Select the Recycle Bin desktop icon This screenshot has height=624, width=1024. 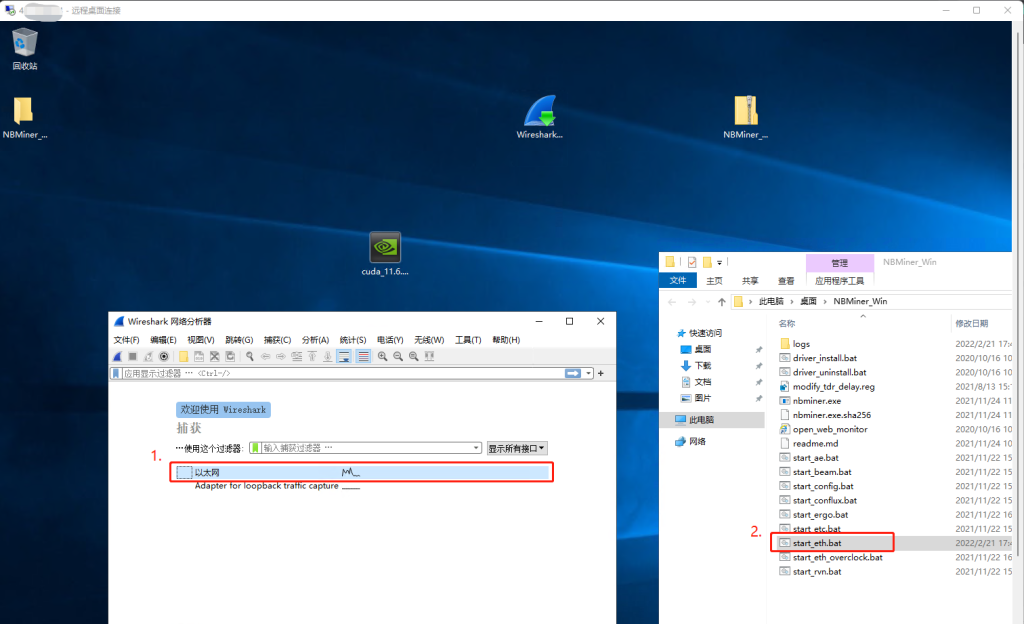[x=25, y=49]
